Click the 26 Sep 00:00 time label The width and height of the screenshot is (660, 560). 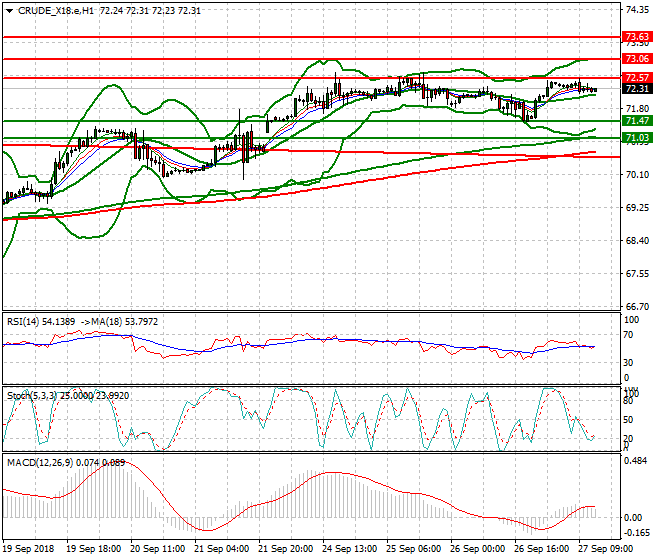pyautogui.click(x=477, y=549)
